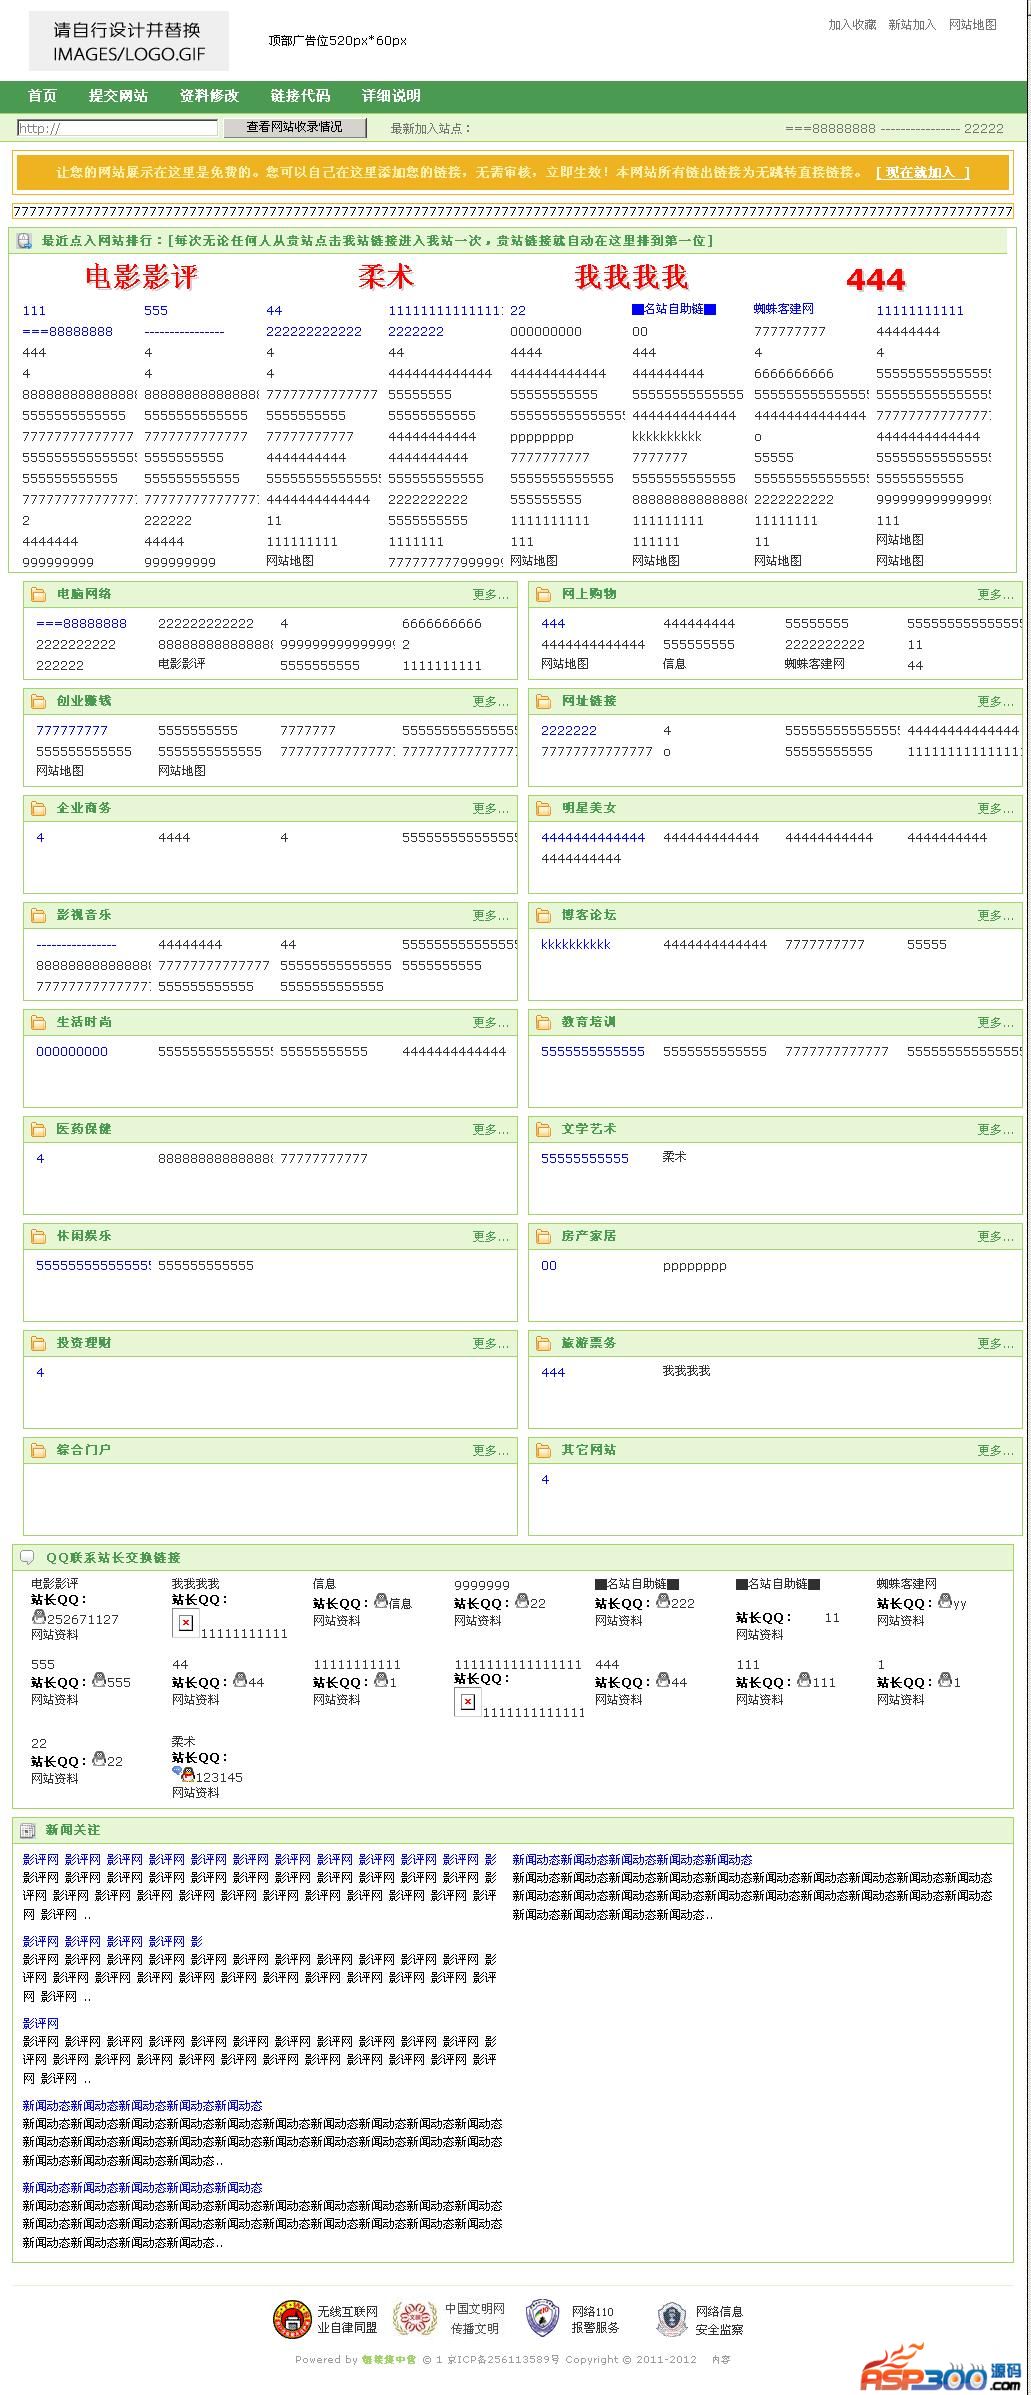Viewport: 1031px width, 2395px height.
Task: Click the 无线互联网业自律同盟 badge icon
Action: point(292,2320)
